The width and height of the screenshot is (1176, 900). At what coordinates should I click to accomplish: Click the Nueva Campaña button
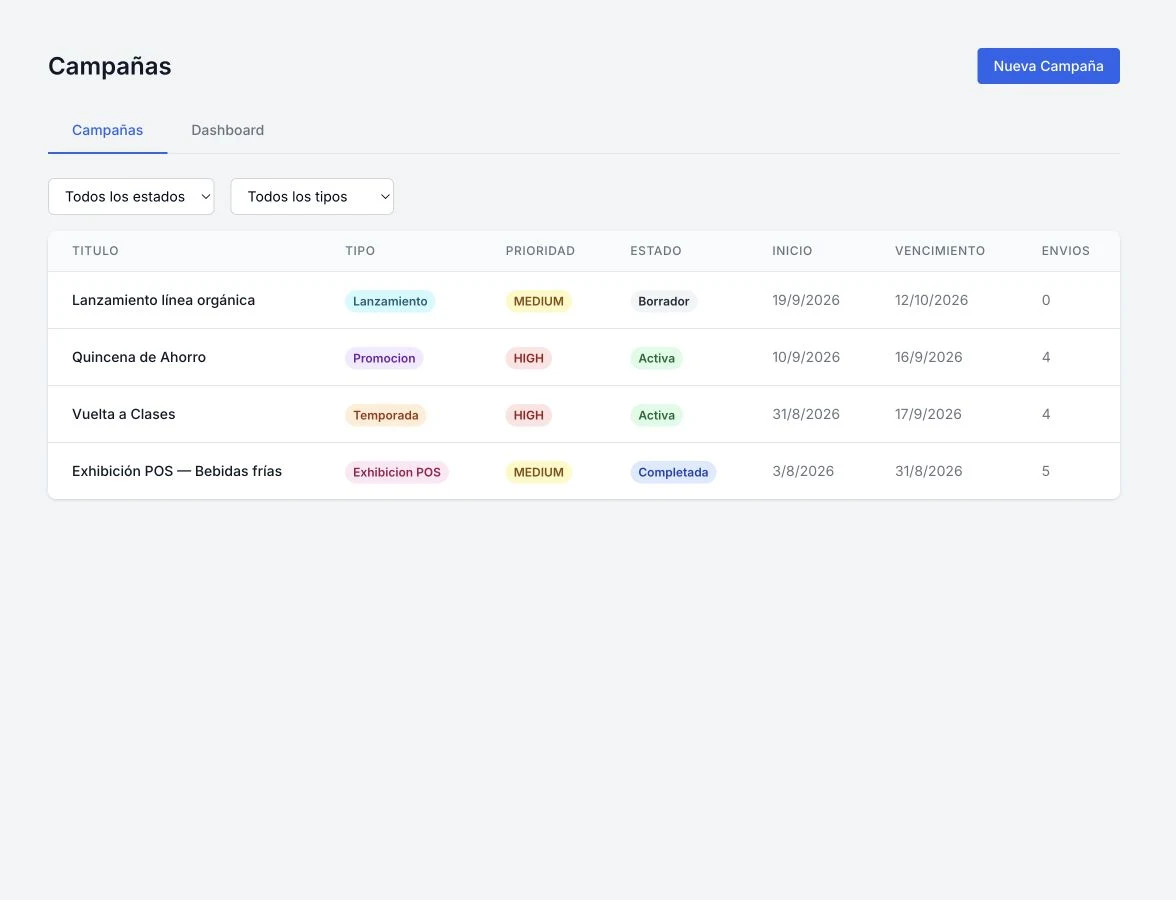click(1048, 66)
